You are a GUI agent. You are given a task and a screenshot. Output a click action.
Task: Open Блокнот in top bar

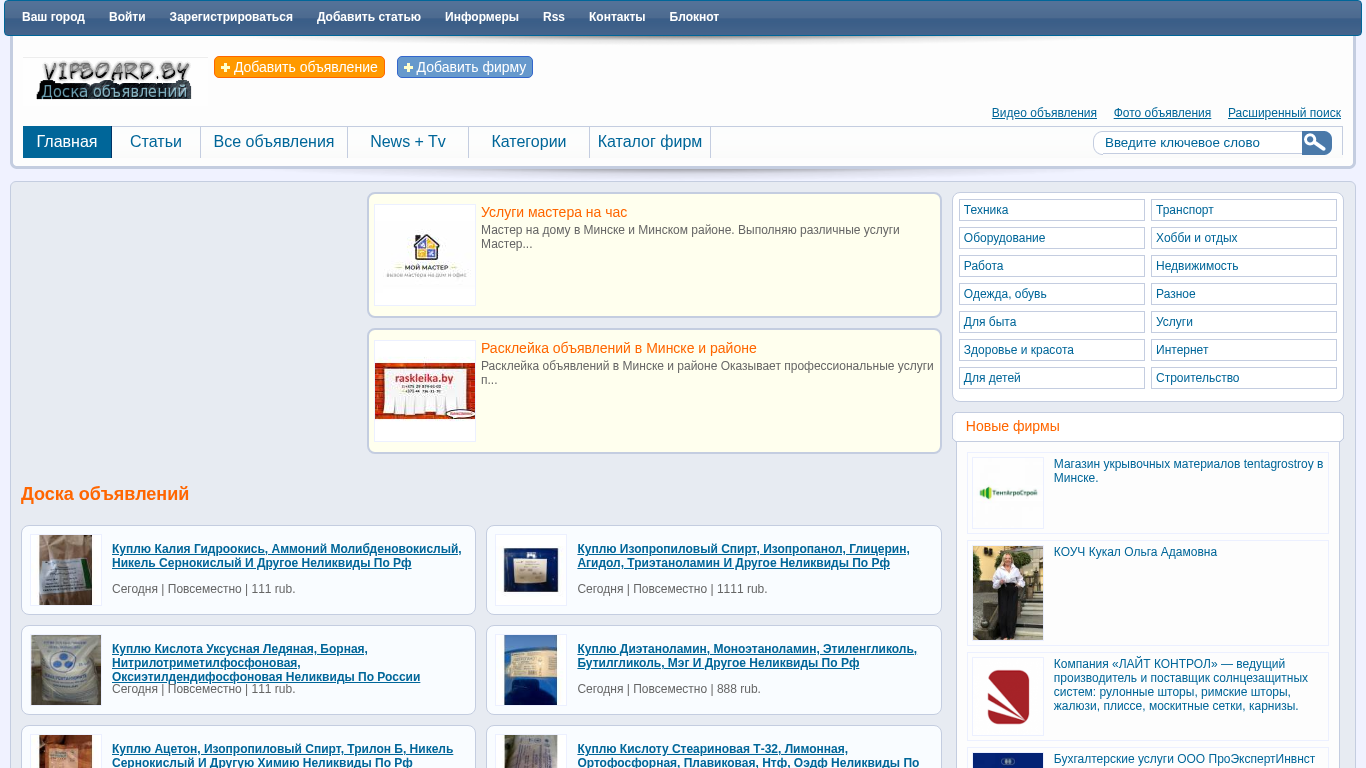694,17
